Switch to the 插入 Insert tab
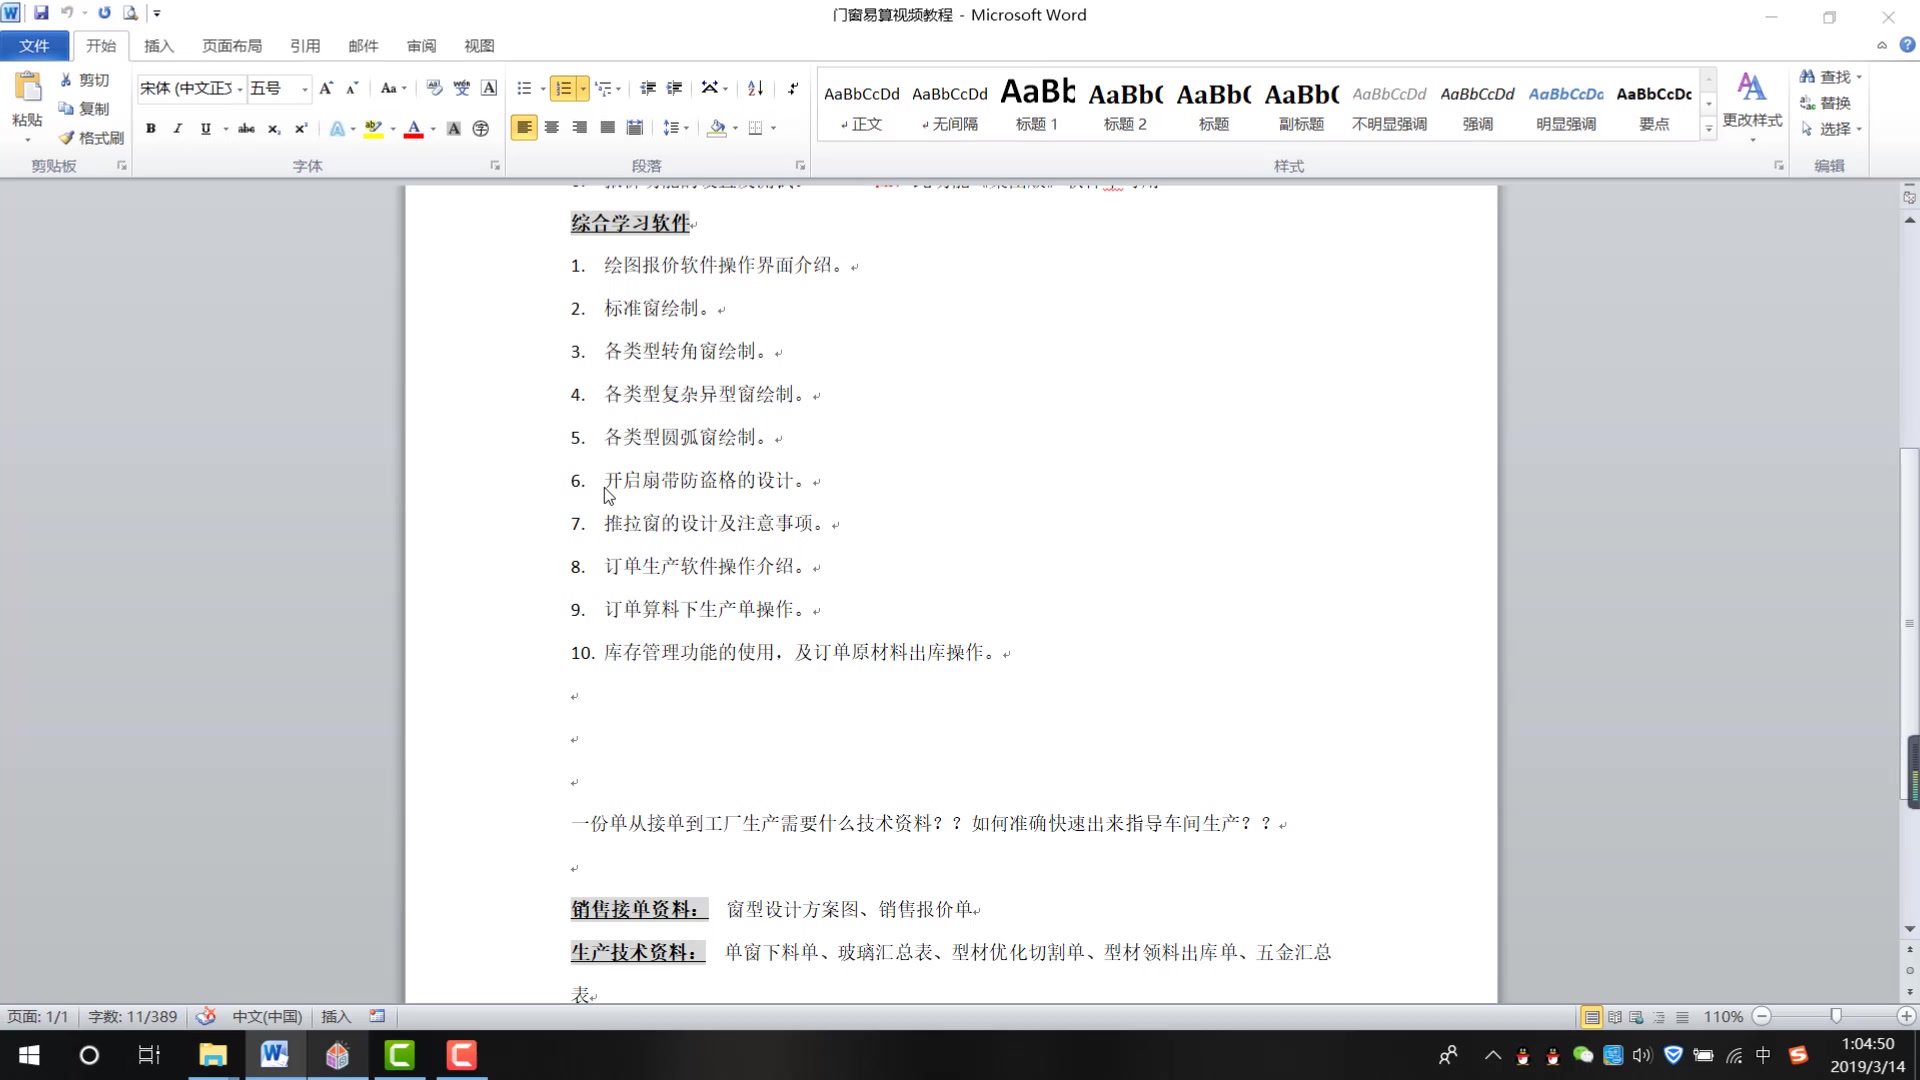 click(x=159, y=46)
